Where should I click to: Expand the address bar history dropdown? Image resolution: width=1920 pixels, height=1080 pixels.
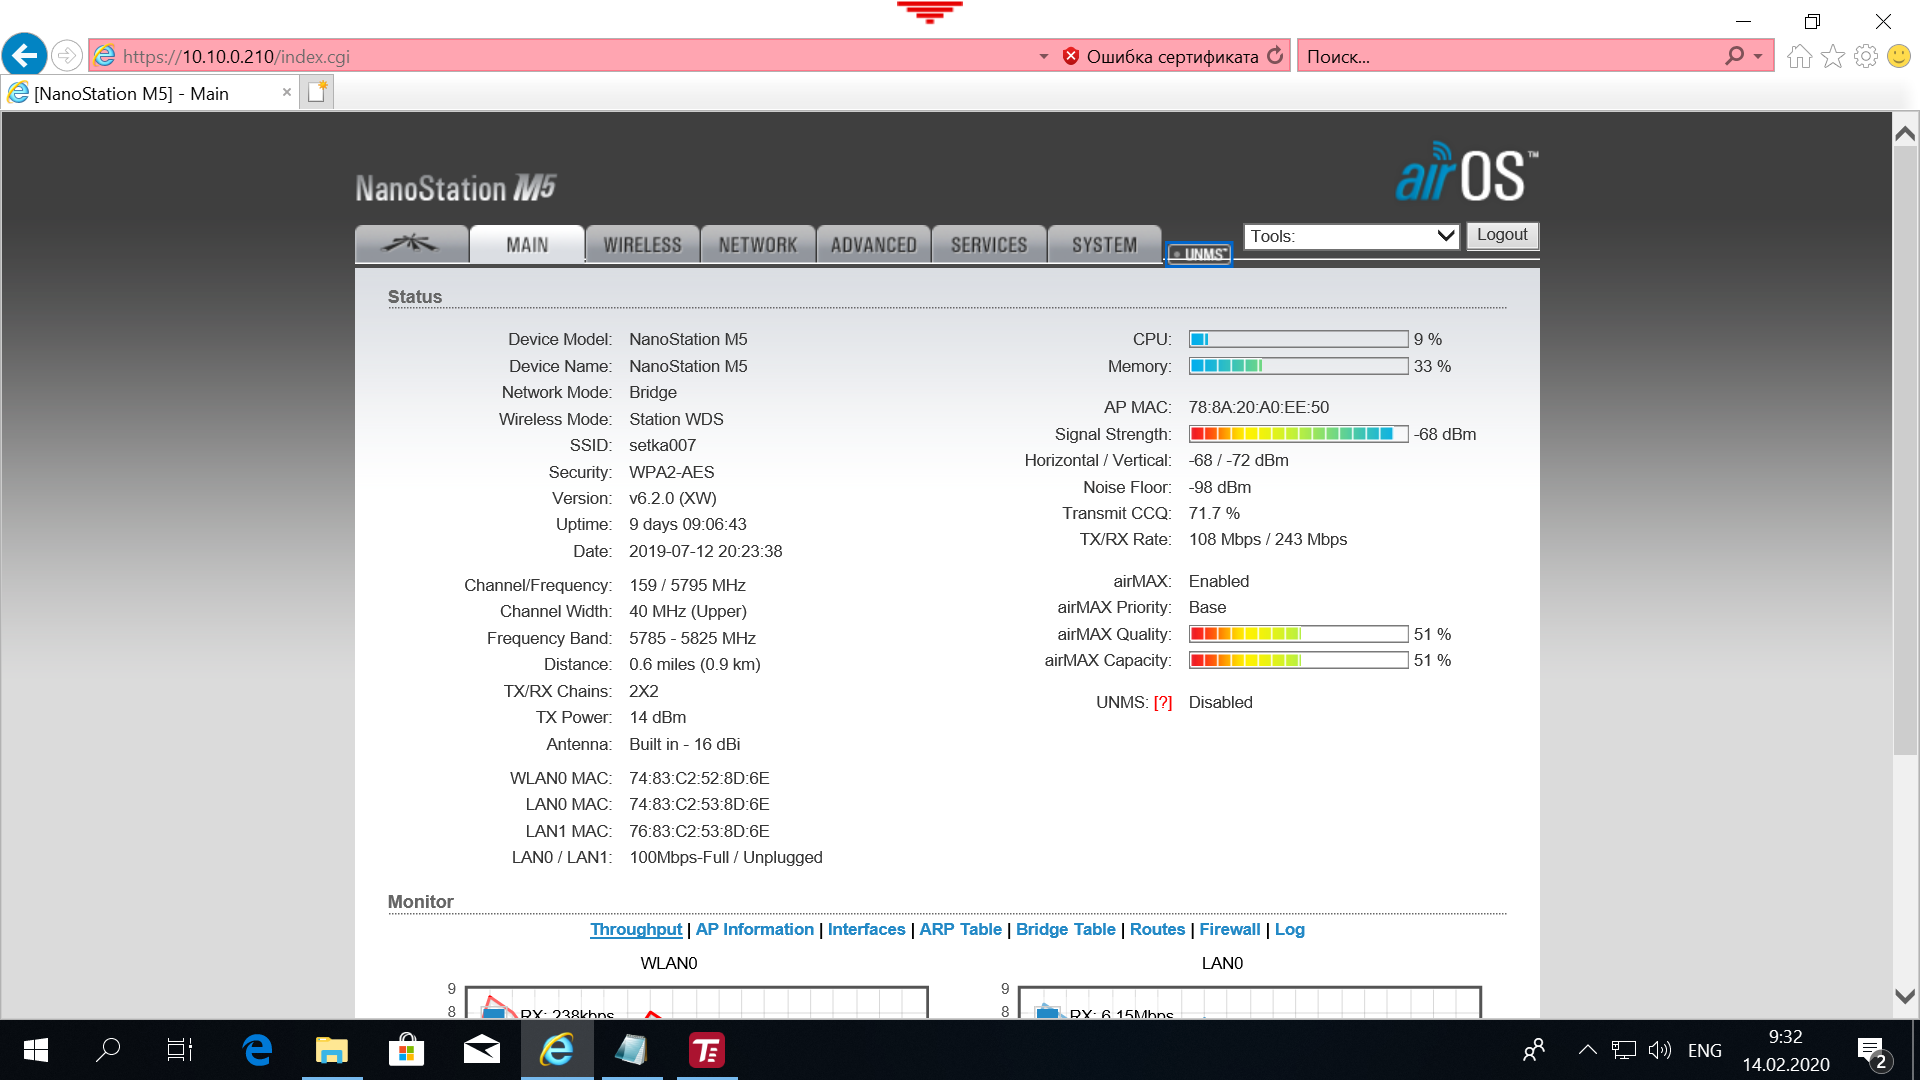(1043, 57)
